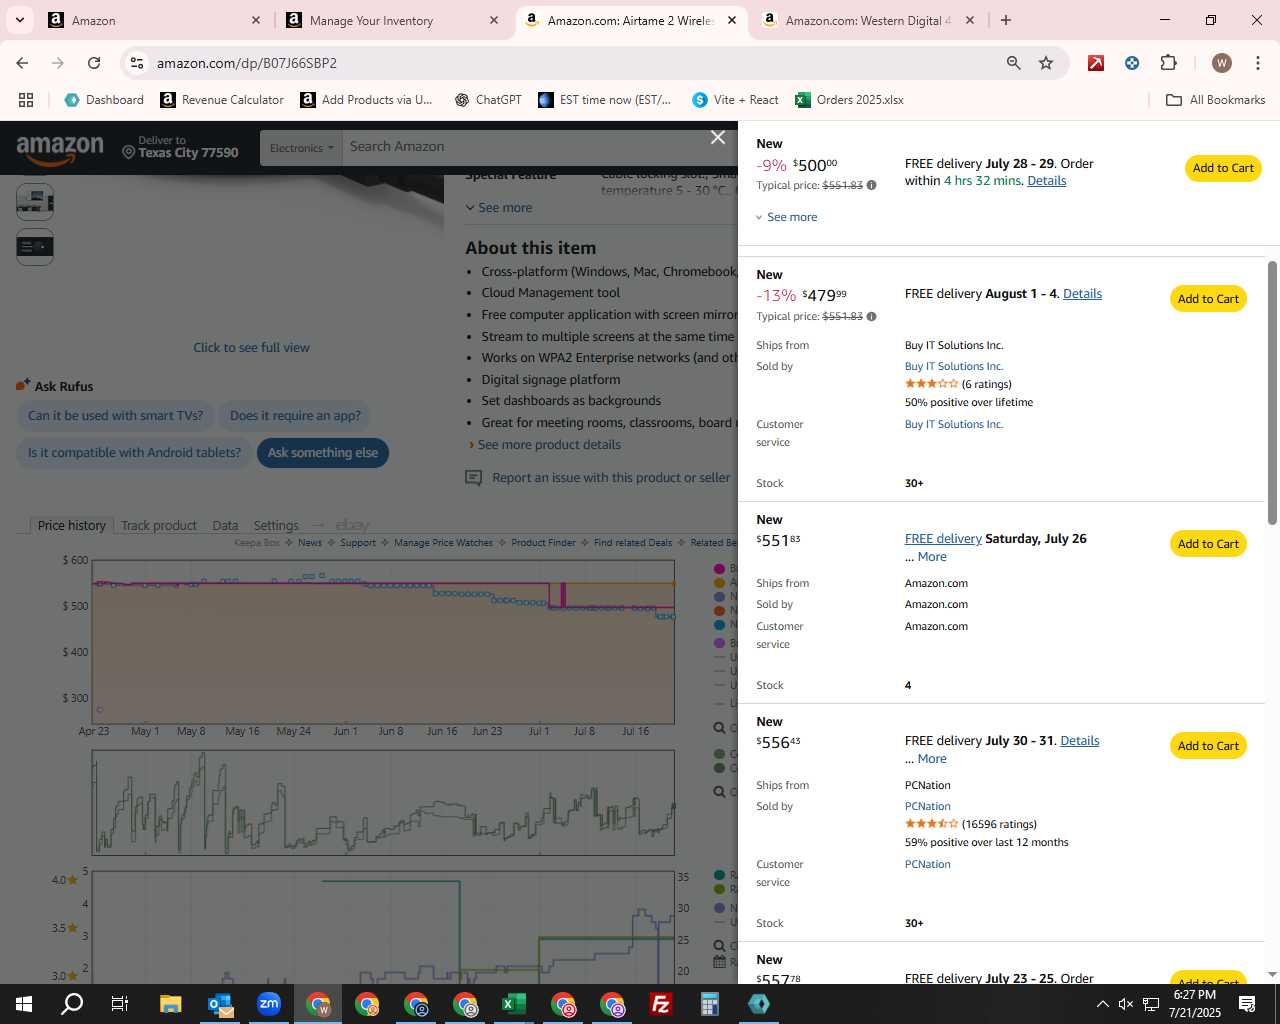Reload the current page
The image size is (1280, 1024).
tap(94, 63)
